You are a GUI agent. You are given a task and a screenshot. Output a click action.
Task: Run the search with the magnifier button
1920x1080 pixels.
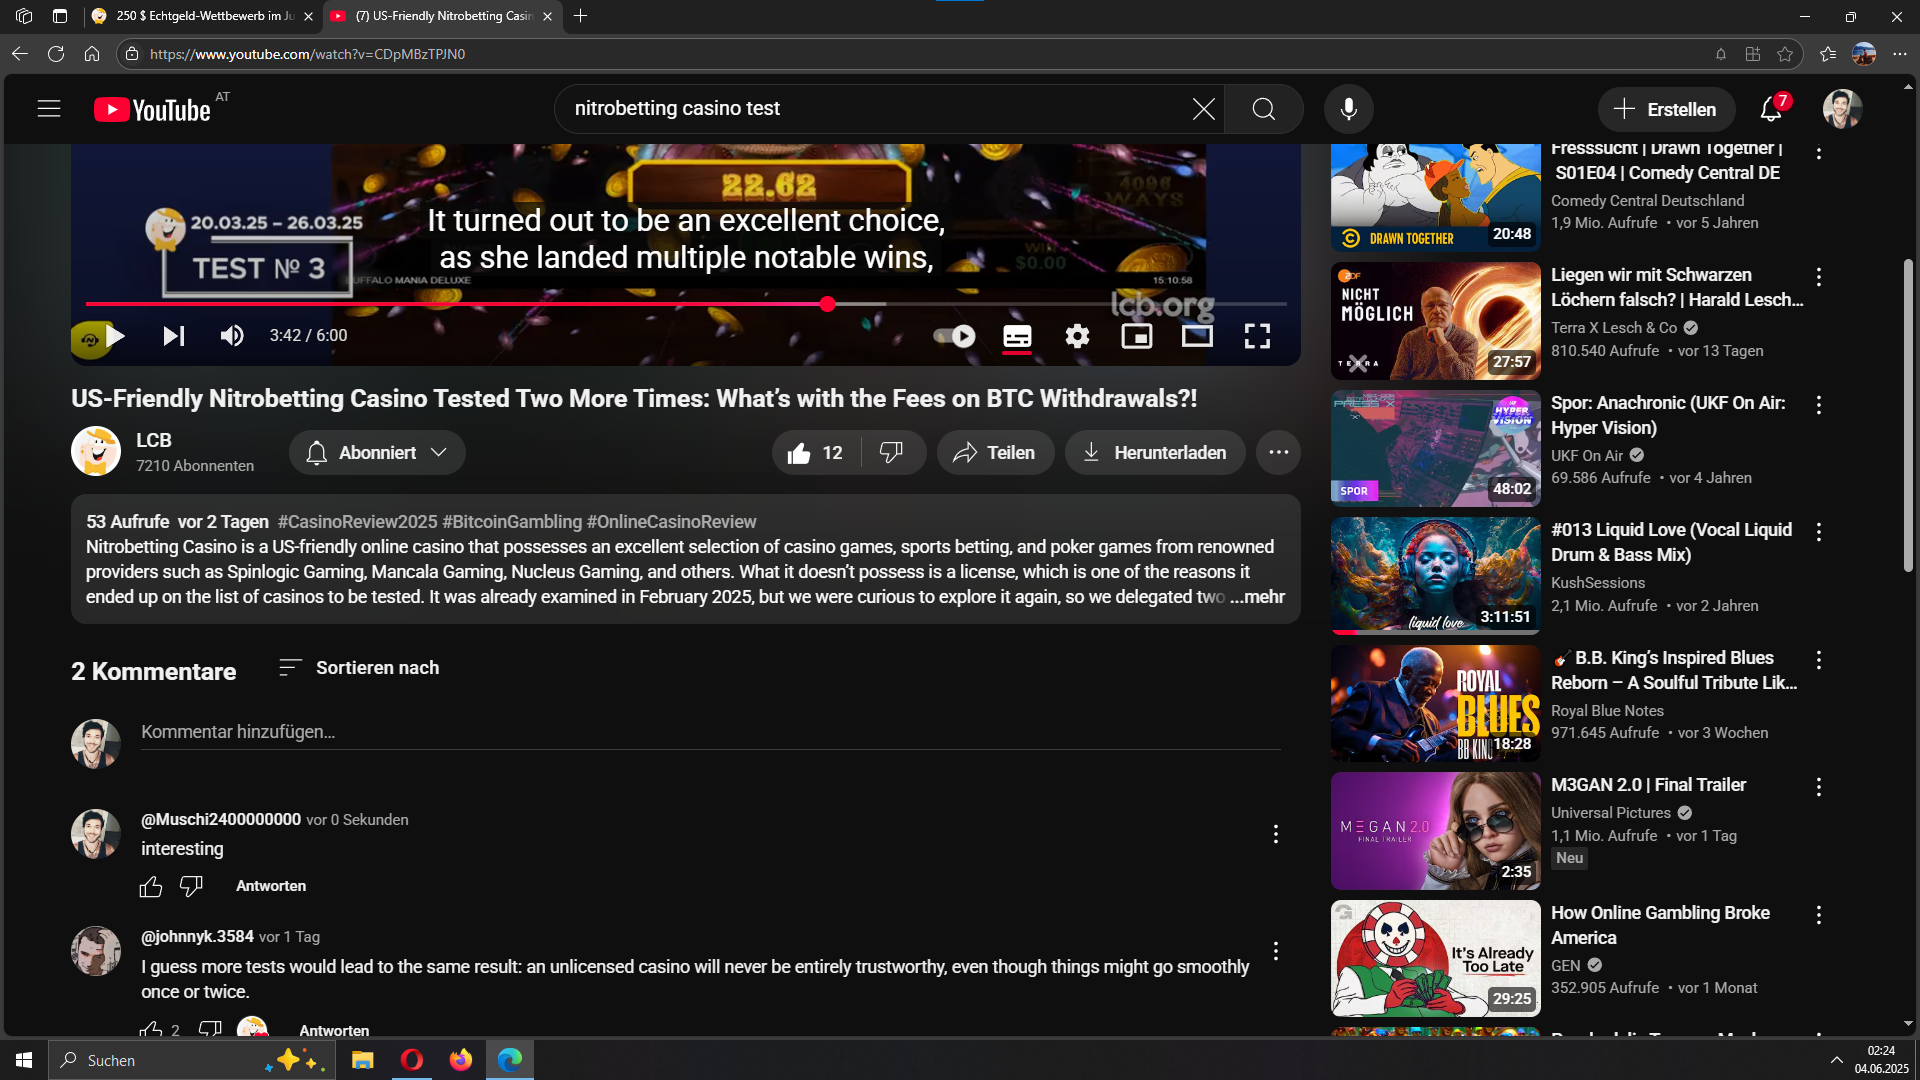(1264, 109)
